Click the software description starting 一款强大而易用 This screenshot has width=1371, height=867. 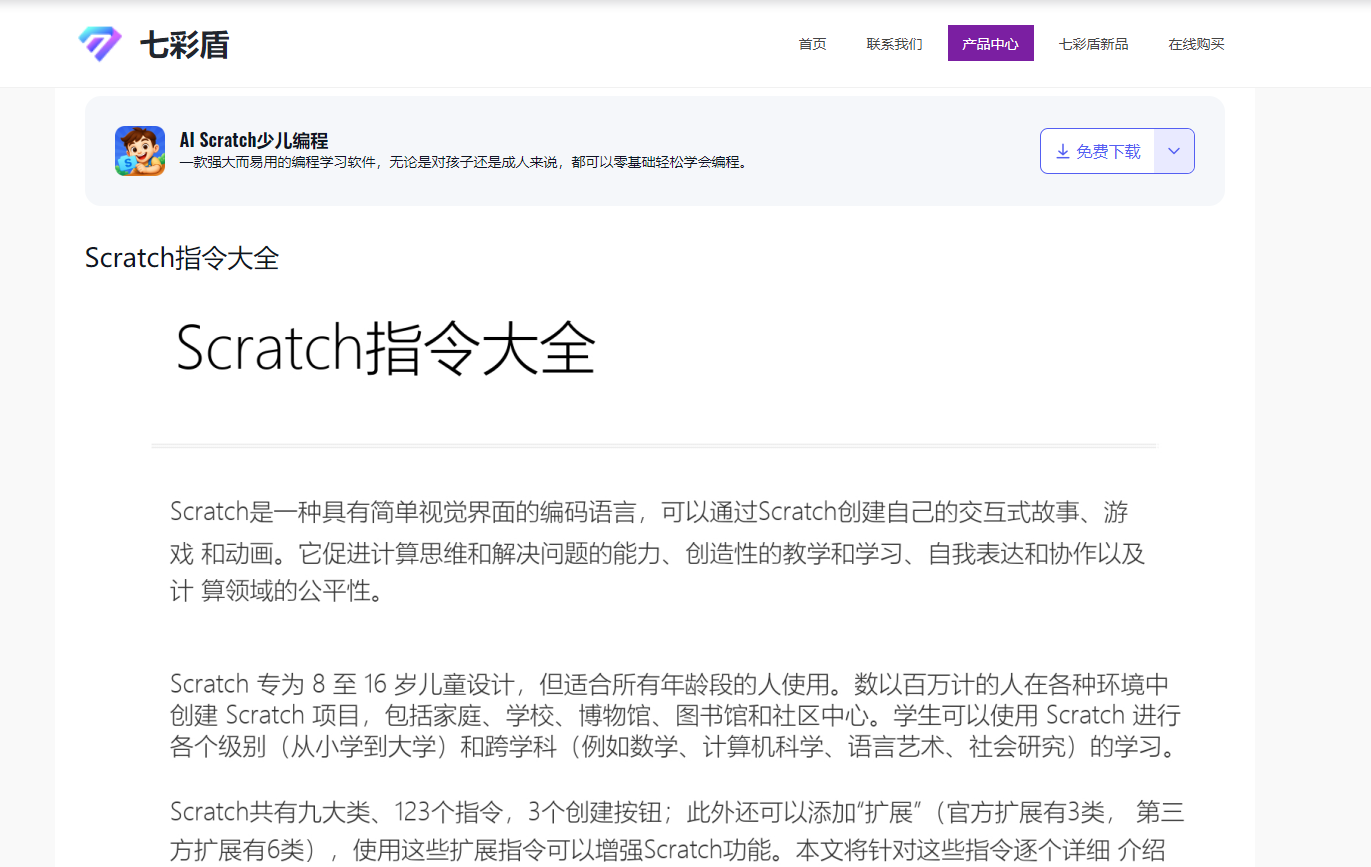(x=463, y=162)
